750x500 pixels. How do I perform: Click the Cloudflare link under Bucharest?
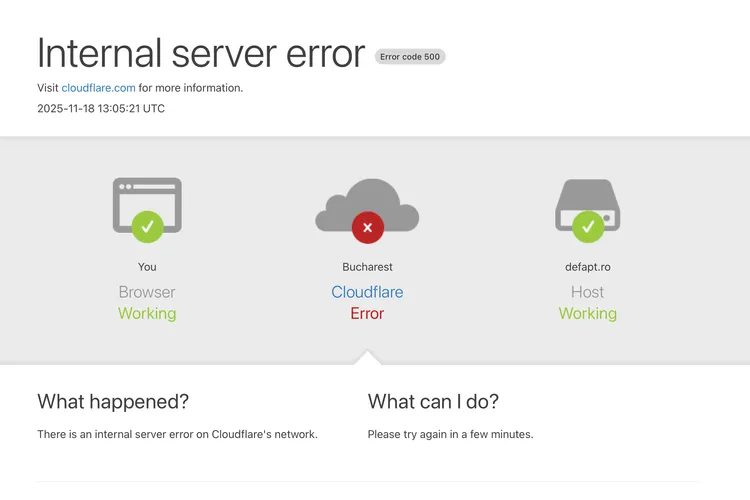tap(367, 292)
